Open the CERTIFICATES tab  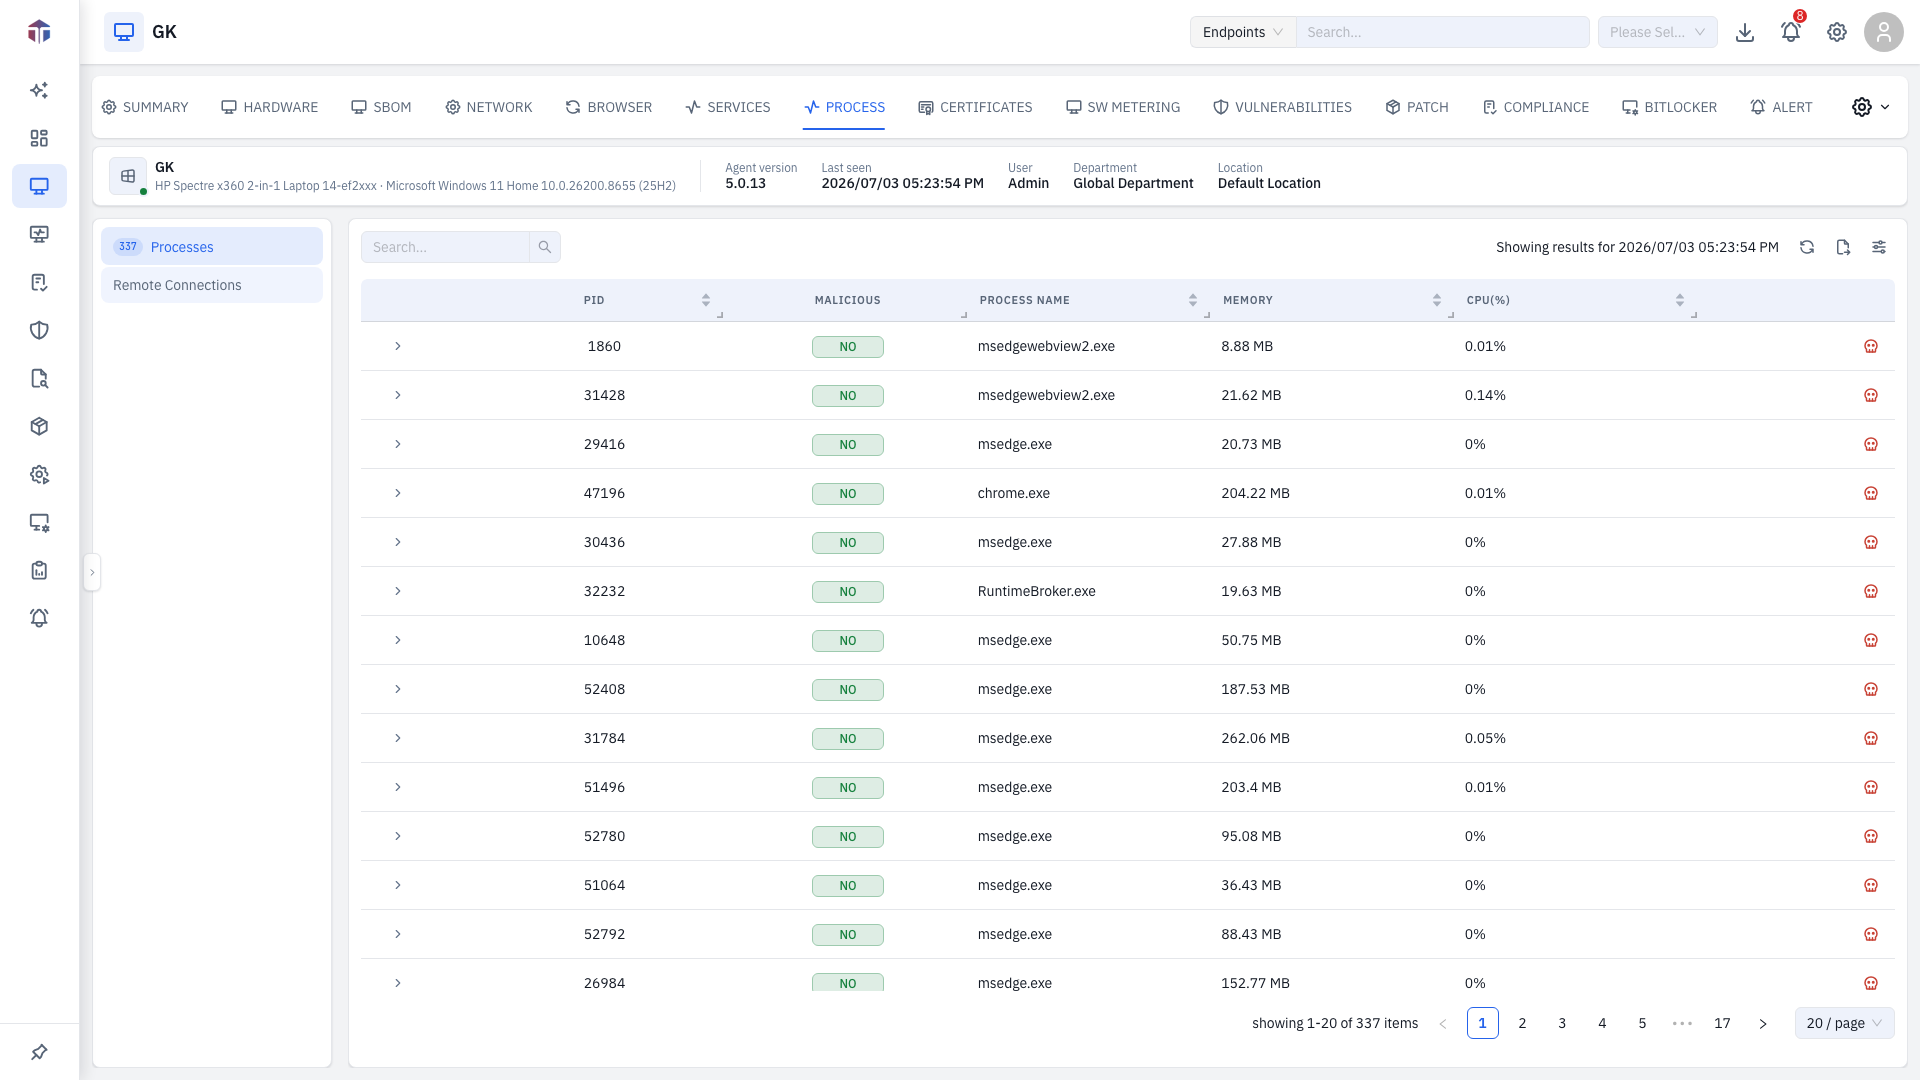(x=975, y=107)
